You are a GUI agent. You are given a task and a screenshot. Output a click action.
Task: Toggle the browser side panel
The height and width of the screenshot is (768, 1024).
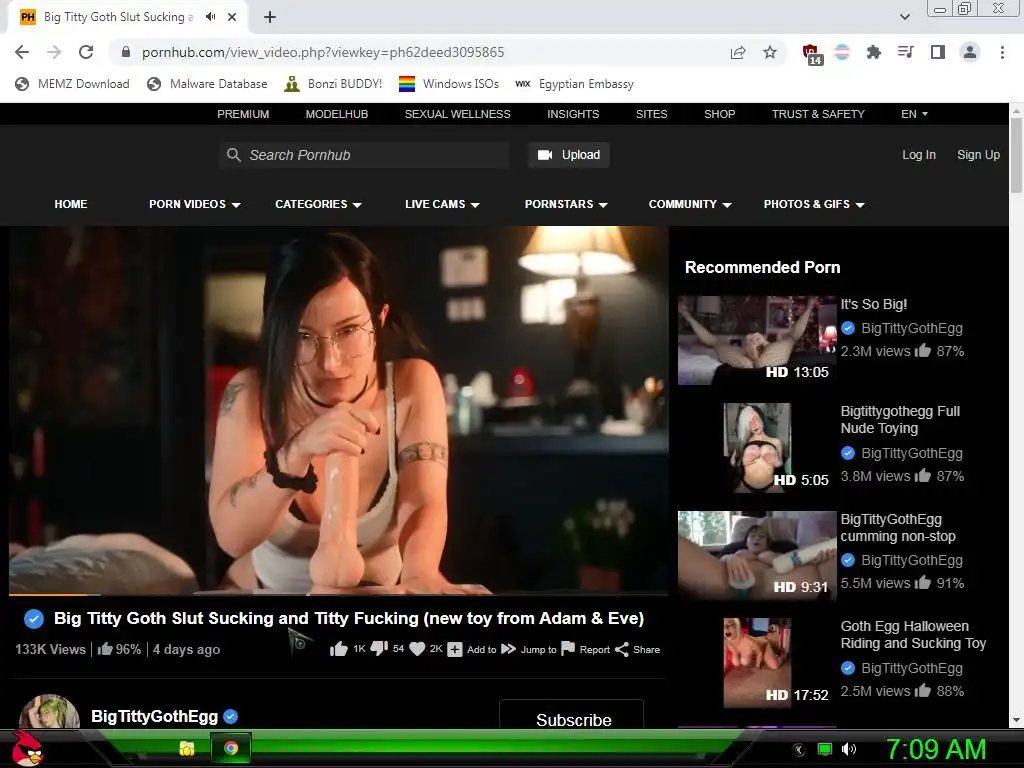(938, 52)
